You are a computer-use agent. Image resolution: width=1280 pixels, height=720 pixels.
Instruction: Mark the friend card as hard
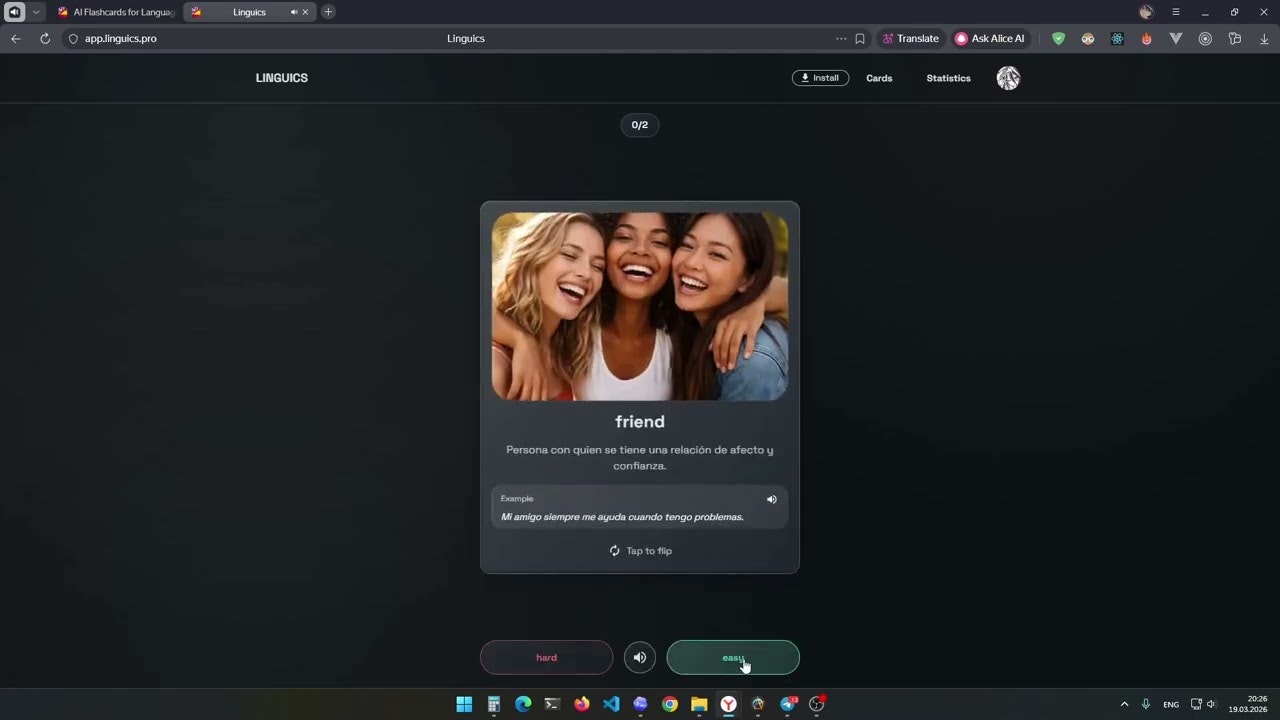tap(546, 657)
